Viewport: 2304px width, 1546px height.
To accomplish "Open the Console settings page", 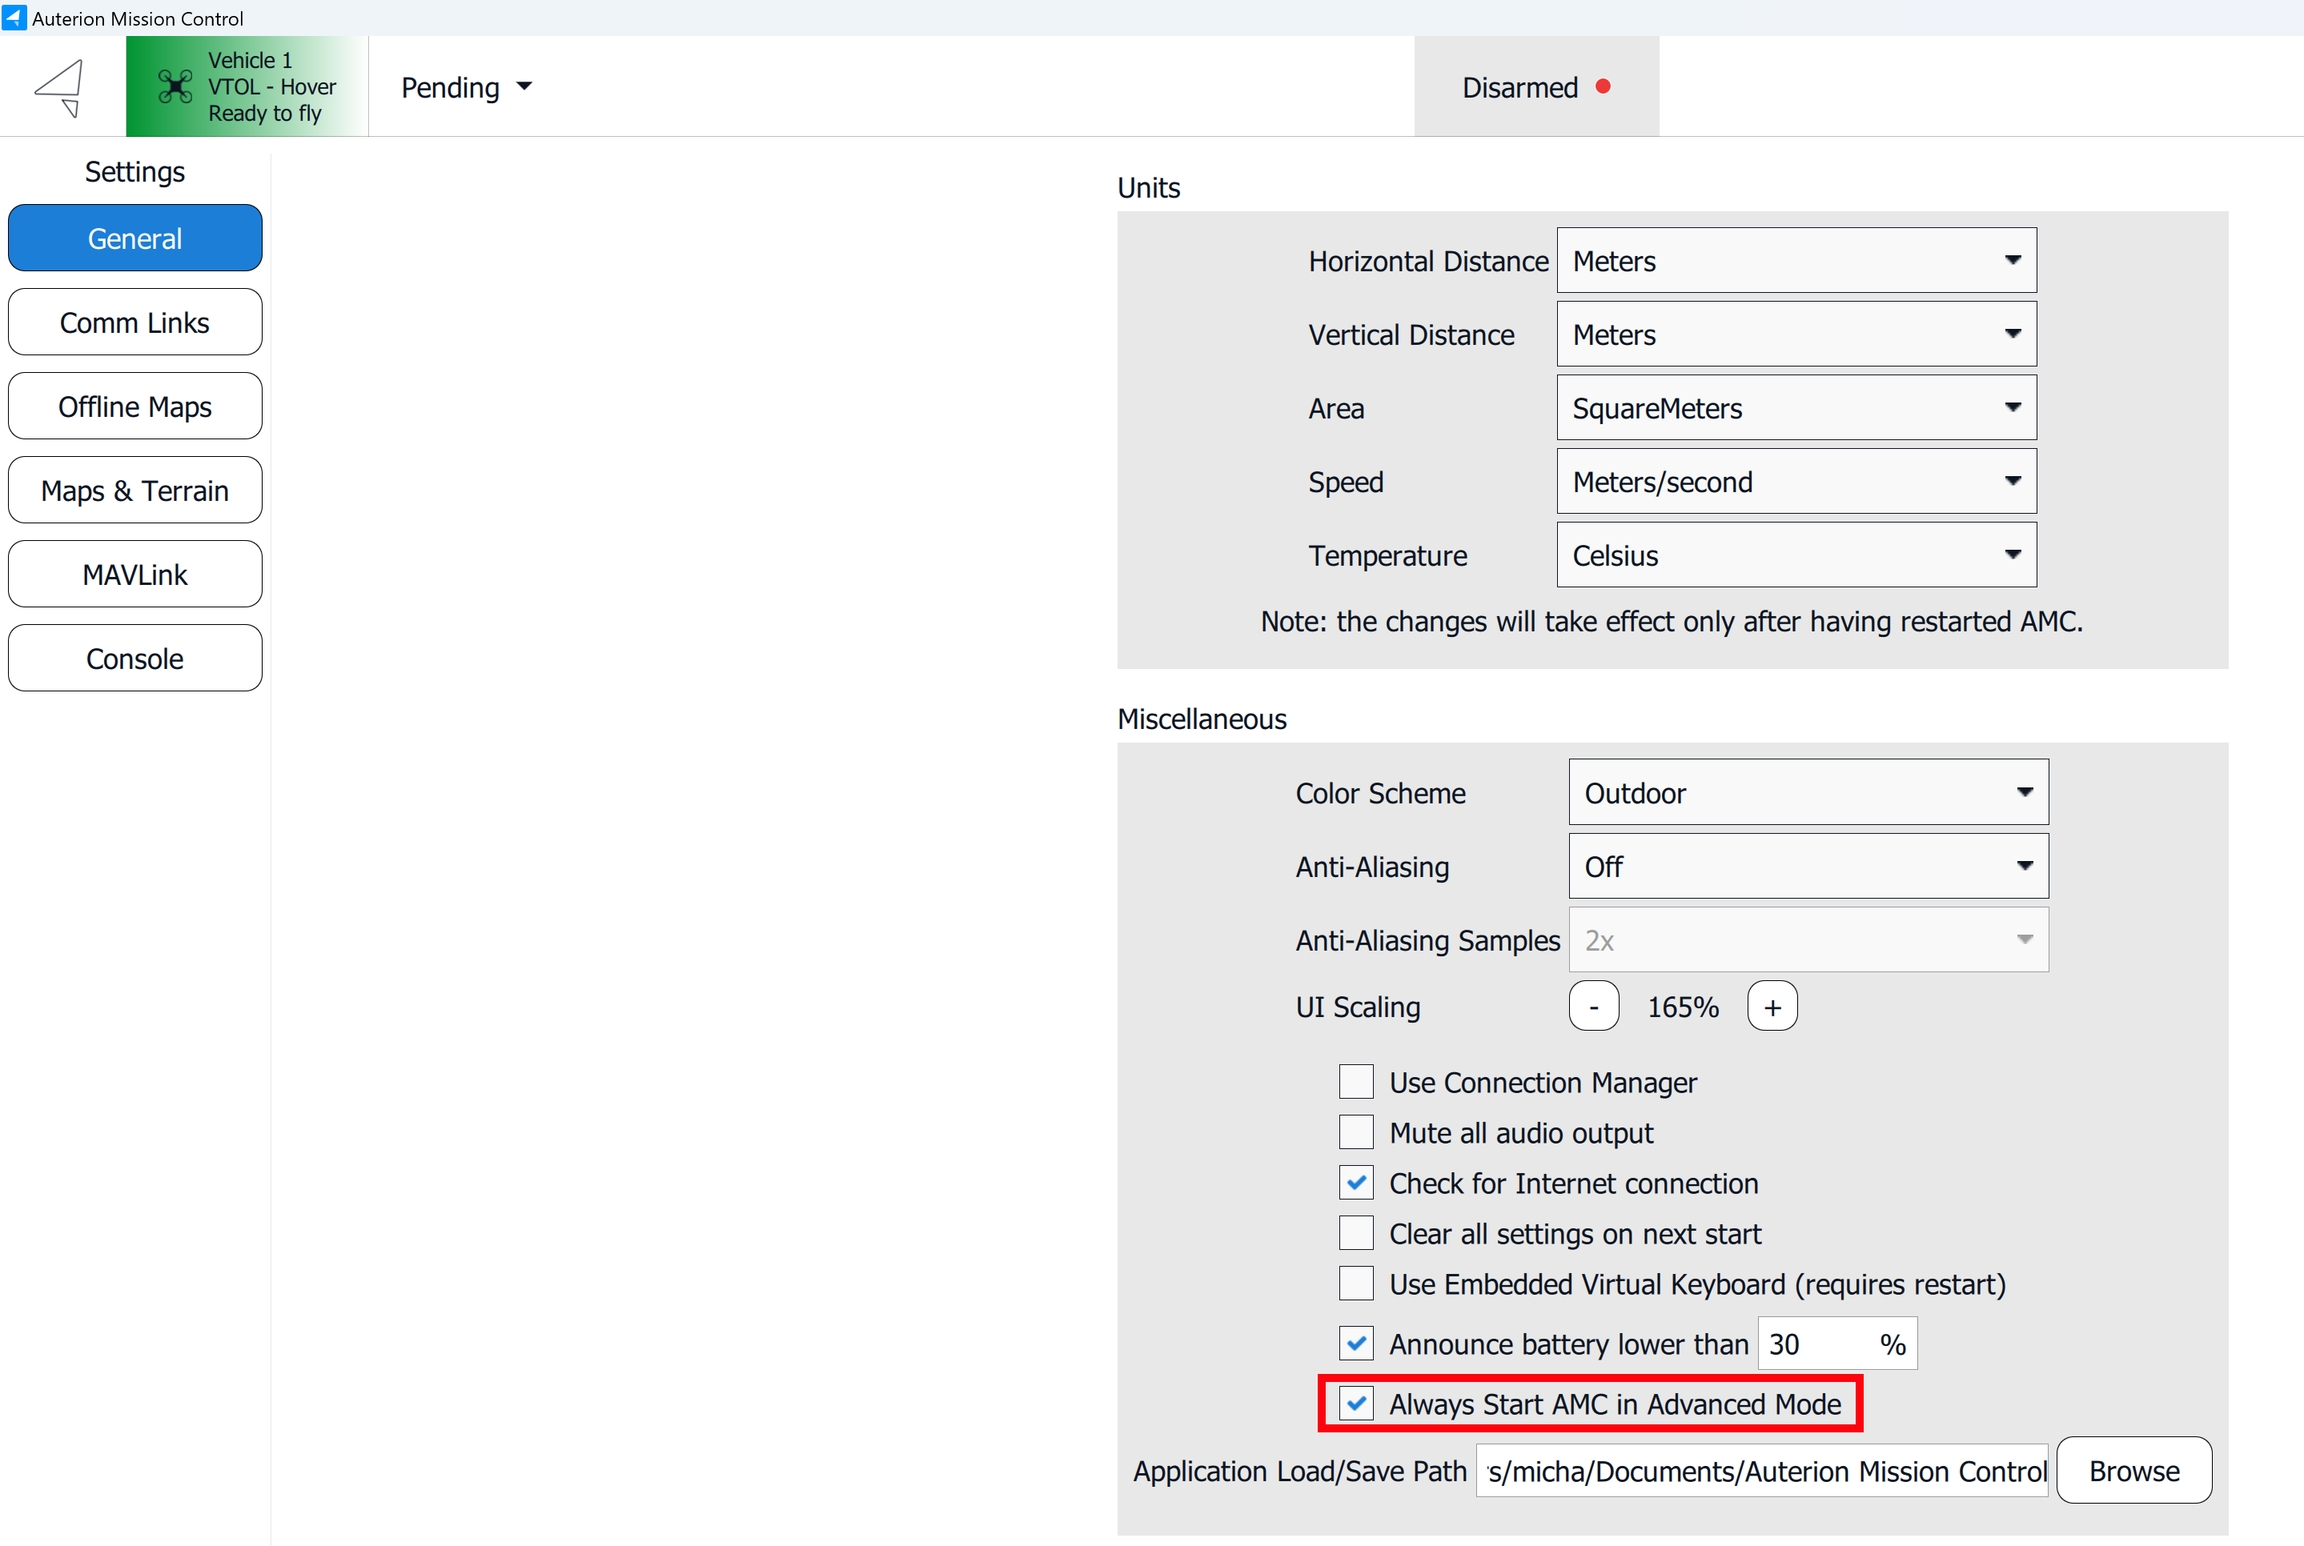I will click(135, 658).
